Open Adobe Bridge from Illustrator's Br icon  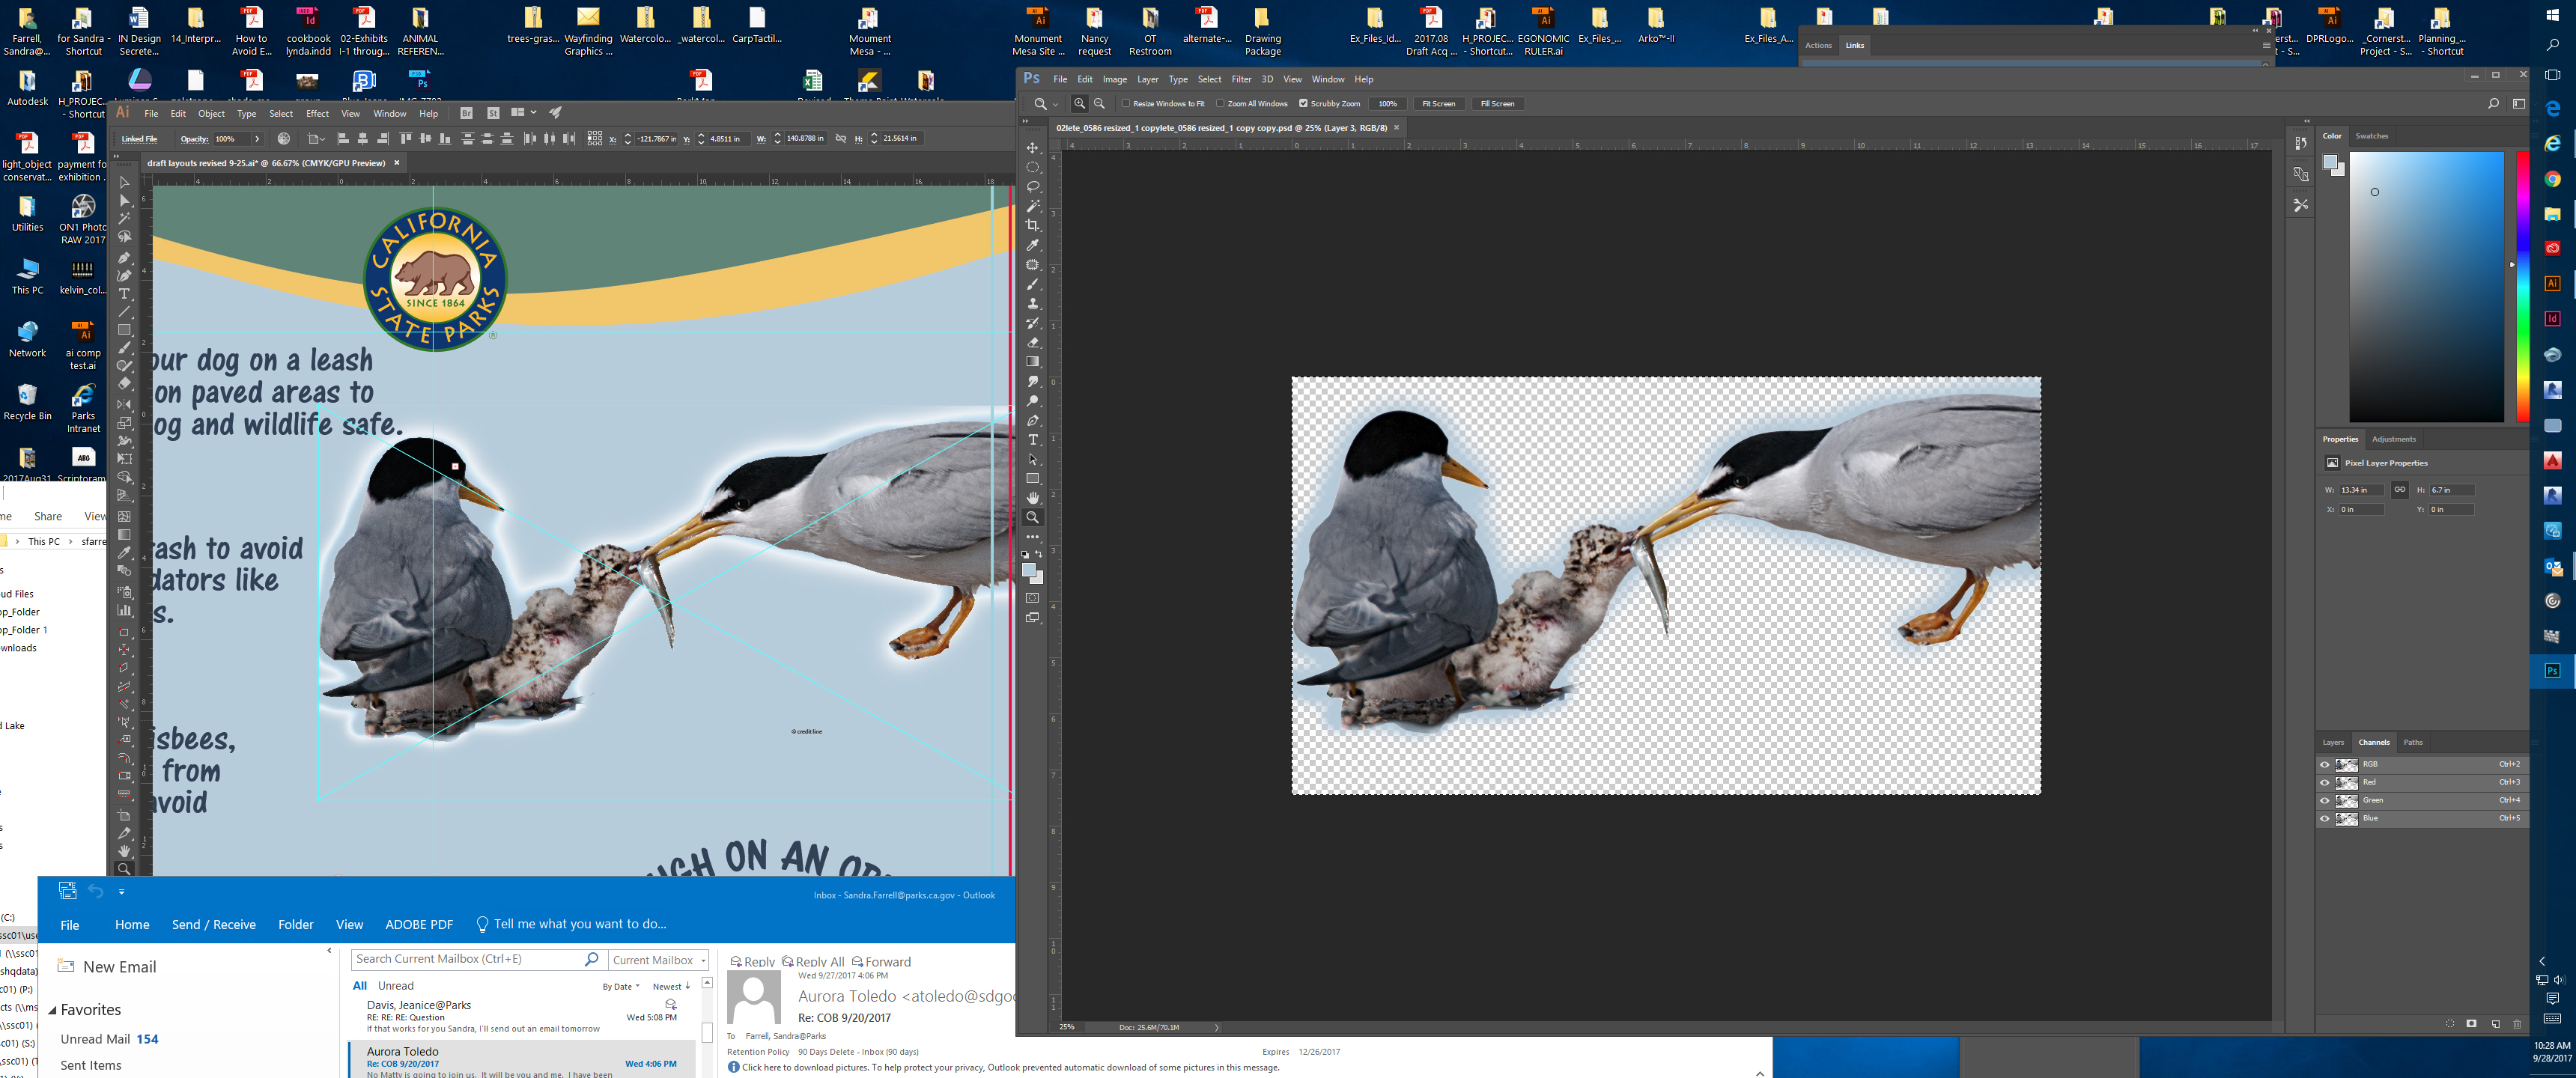[466, 113]
